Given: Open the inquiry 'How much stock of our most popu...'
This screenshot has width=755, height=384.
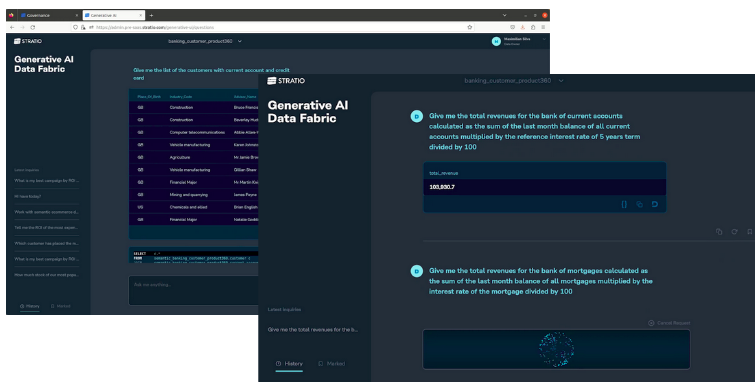Looking at the screenshot, I should 46,275.
